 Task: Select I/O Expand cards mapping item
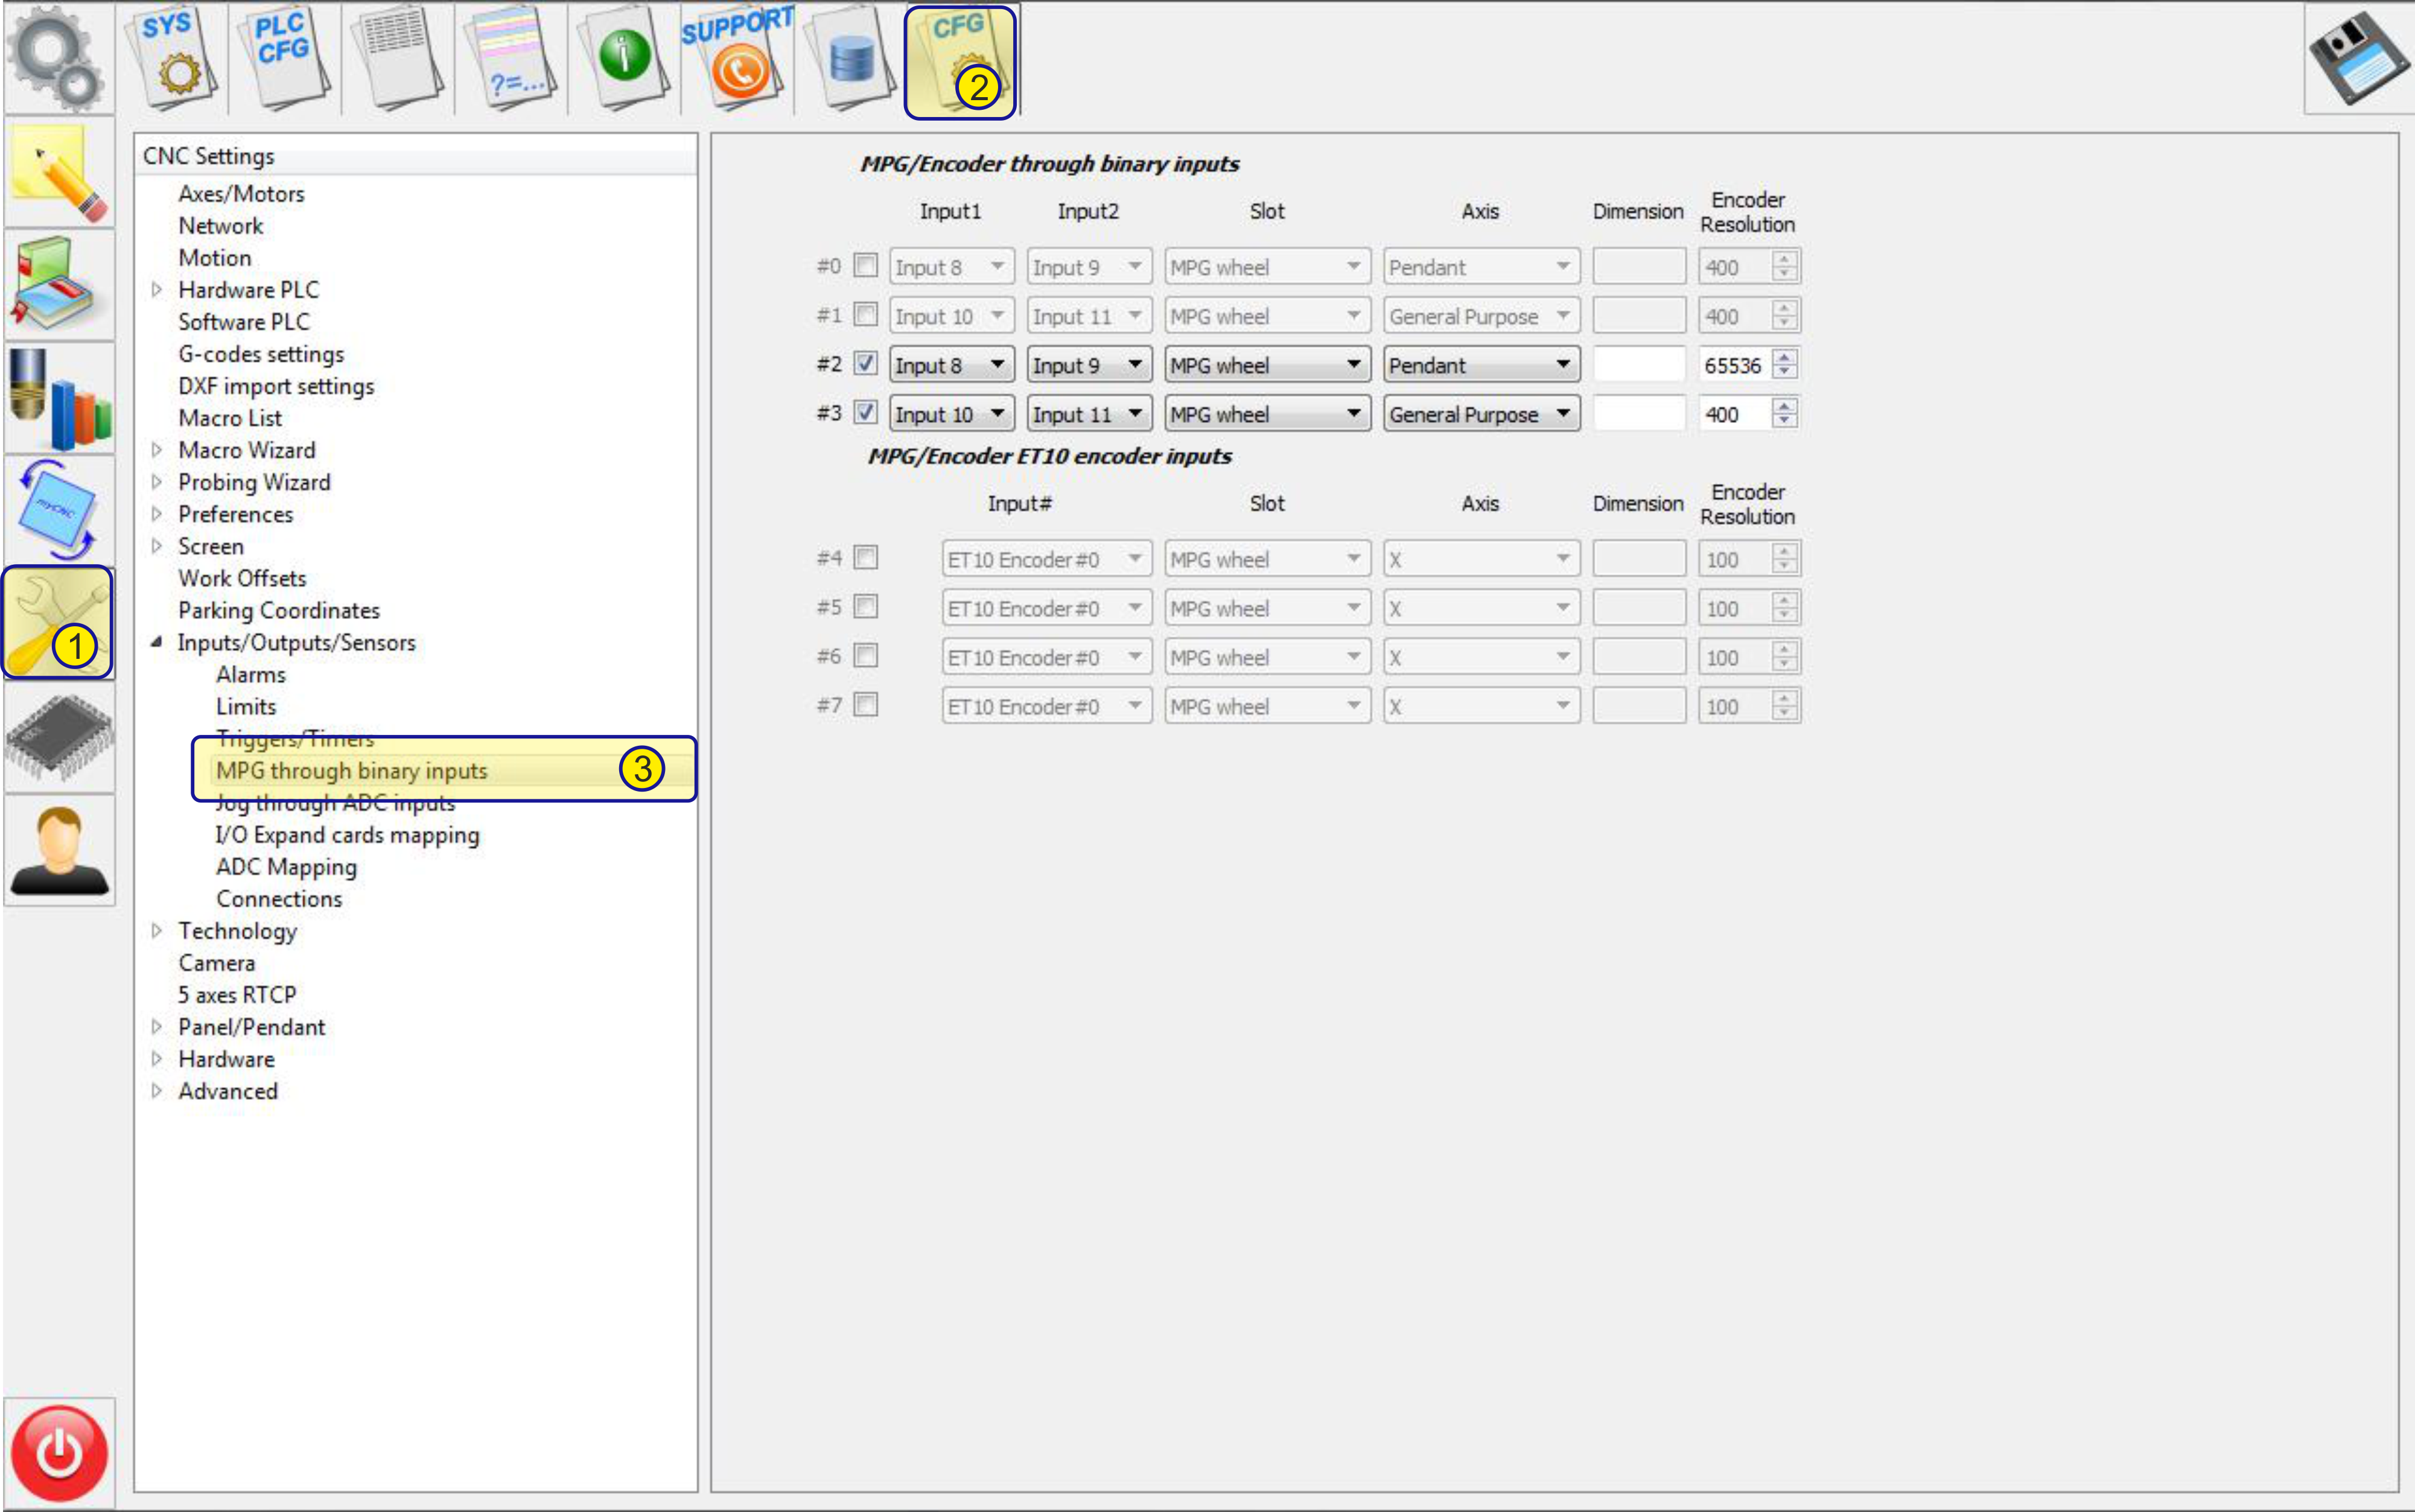click(347, 835)
